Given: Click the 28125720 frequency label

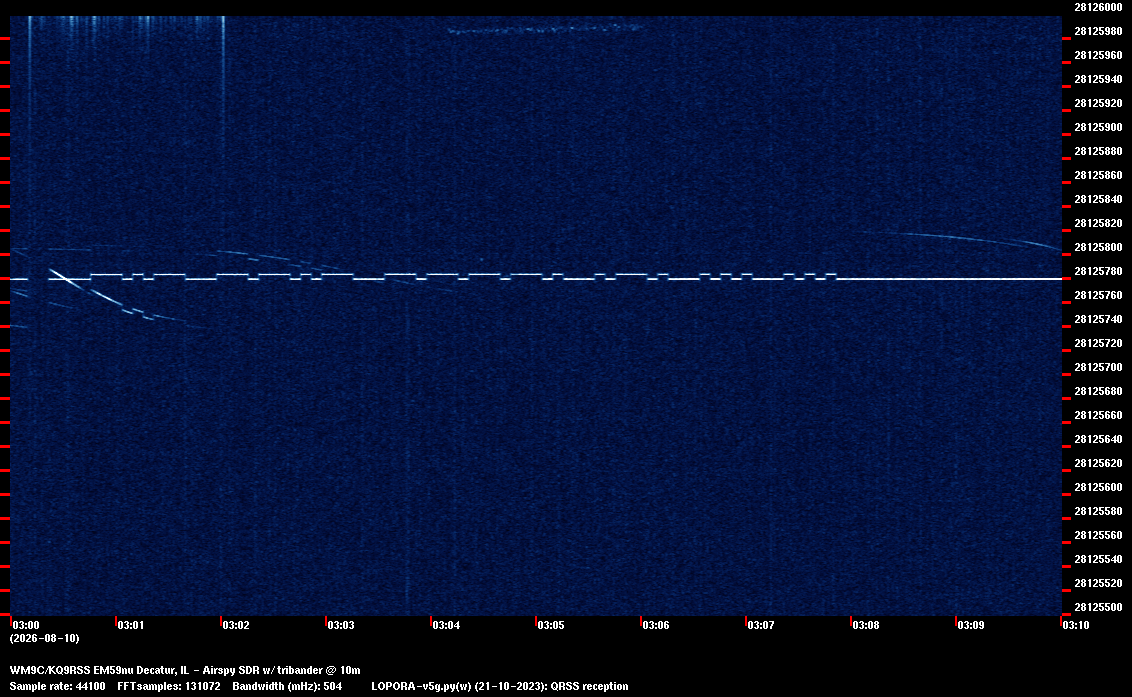Looking at the screenshot, I should pyautogui.click(x=1098, y=343).
